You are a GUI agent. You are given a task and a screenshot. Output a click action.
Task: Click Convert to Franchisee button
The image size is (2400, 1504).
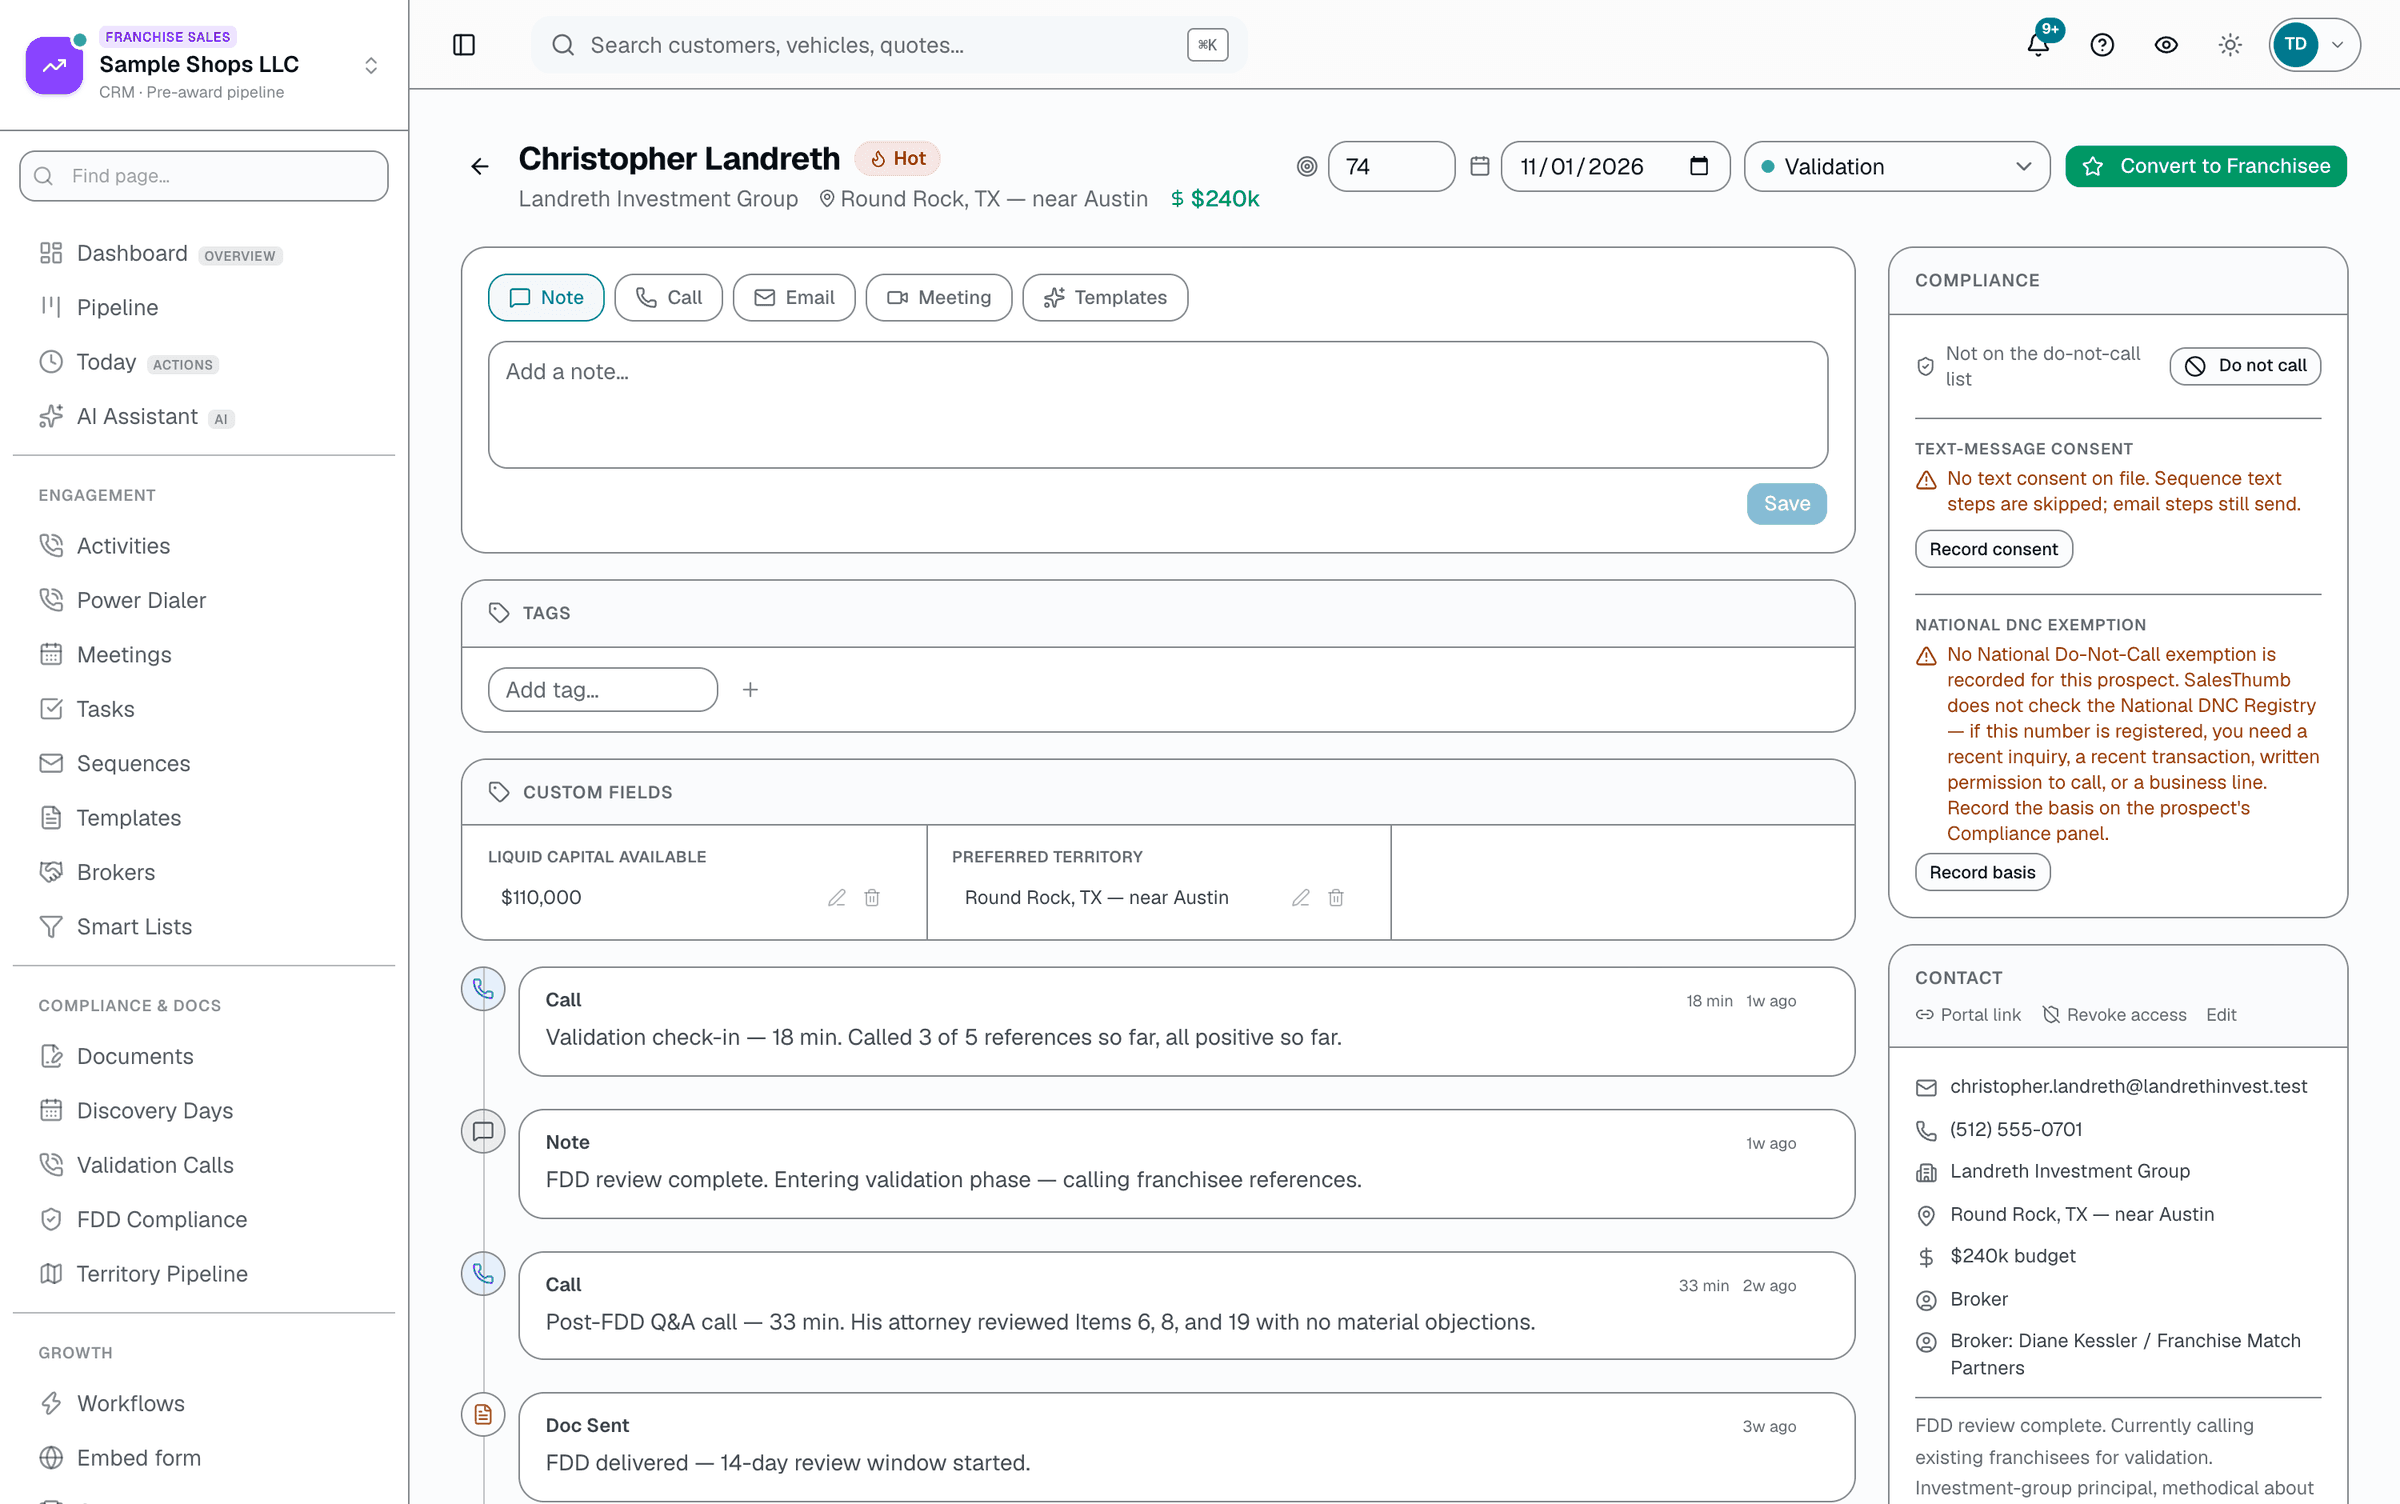pos(2206,167)
